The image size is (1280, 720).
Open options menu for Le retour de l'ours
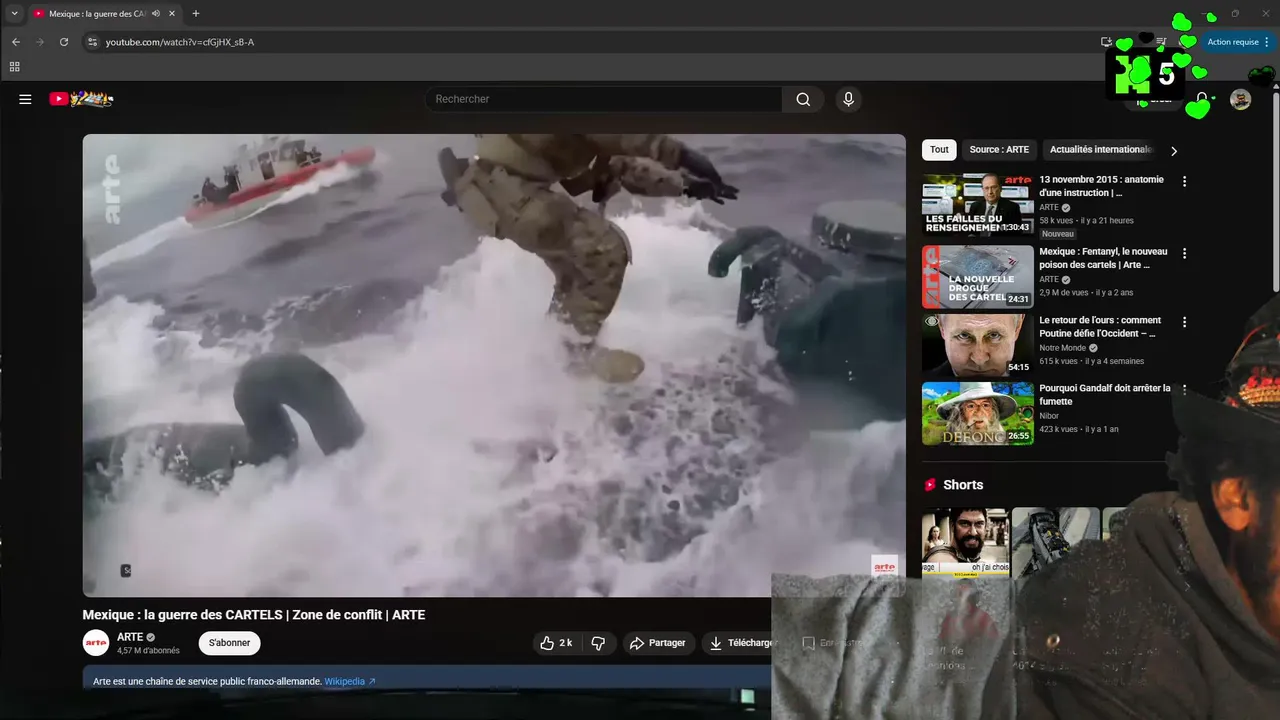pos(1185,323)
